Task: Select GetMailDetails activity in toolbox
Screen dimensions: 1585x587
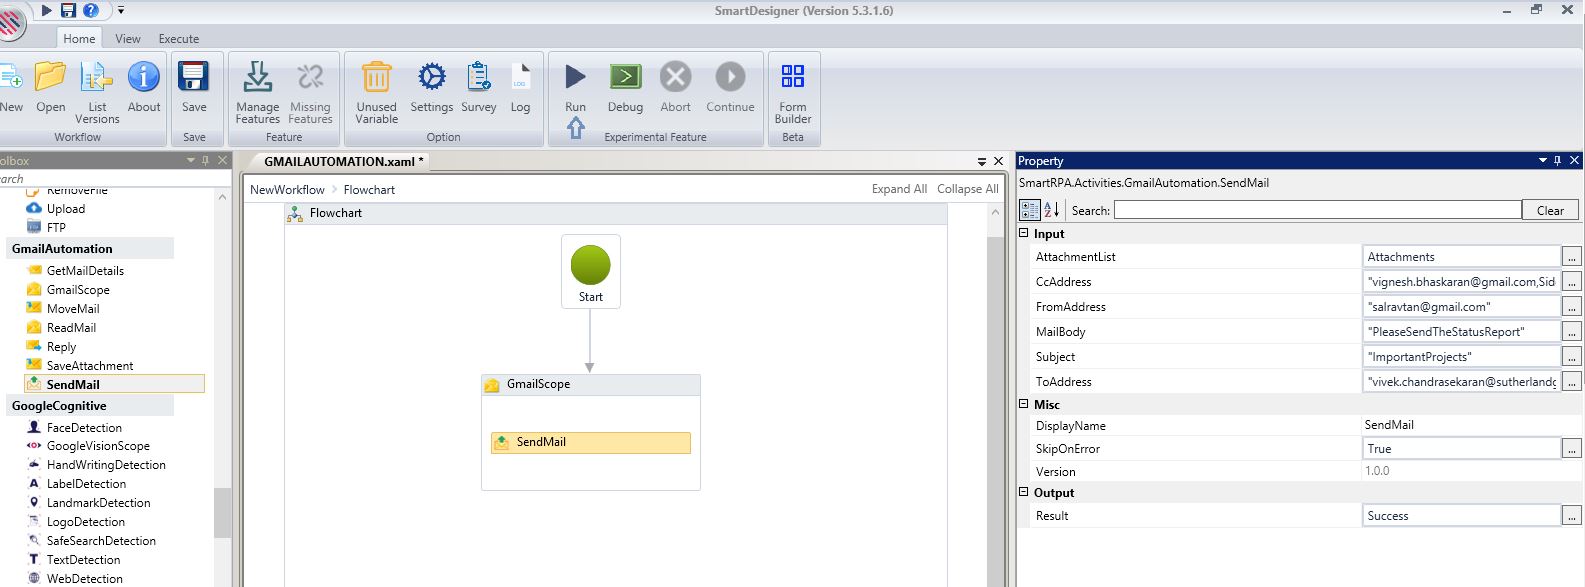Action: [85, 271]
